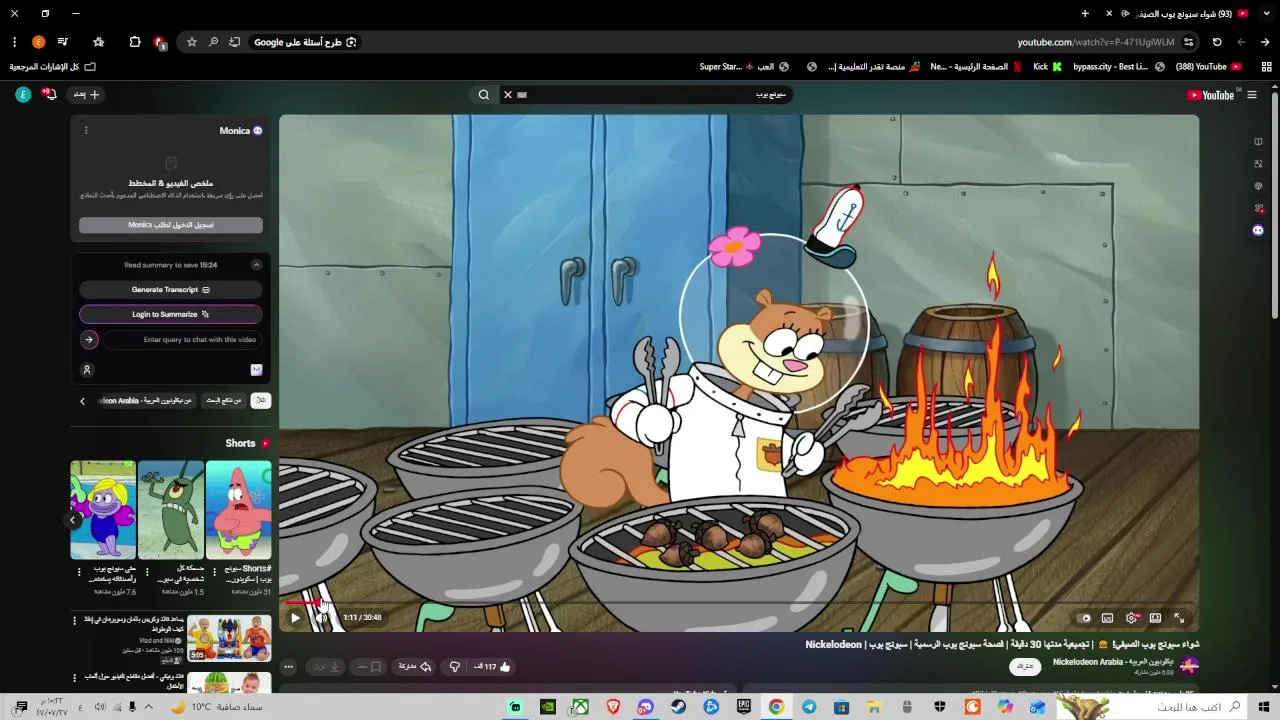The width and height of the screenshot is (1280, 720).
Task: Enter fullscreen mode in the player
Action: [1179, 618]
